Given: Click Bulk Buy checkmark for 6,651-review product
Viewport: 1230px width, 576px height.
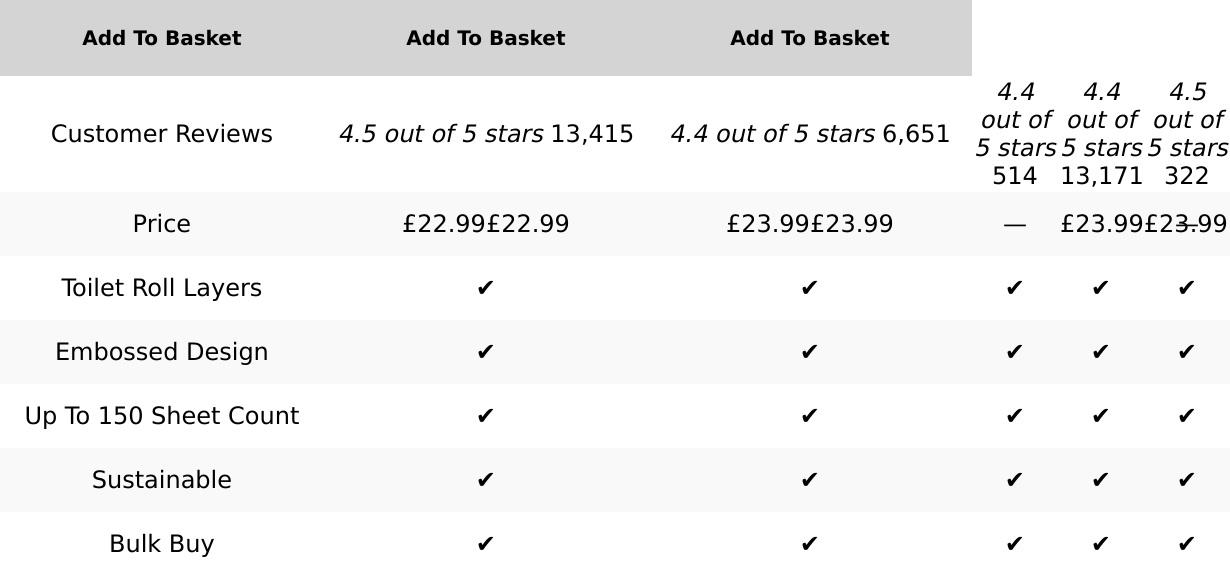Looking at the screenshot, I should [x=809, y=544].
